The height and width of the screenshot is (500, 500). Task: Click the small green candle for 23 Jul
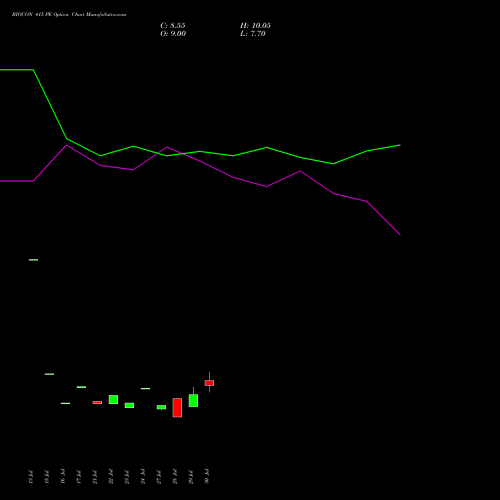(129, 405)
